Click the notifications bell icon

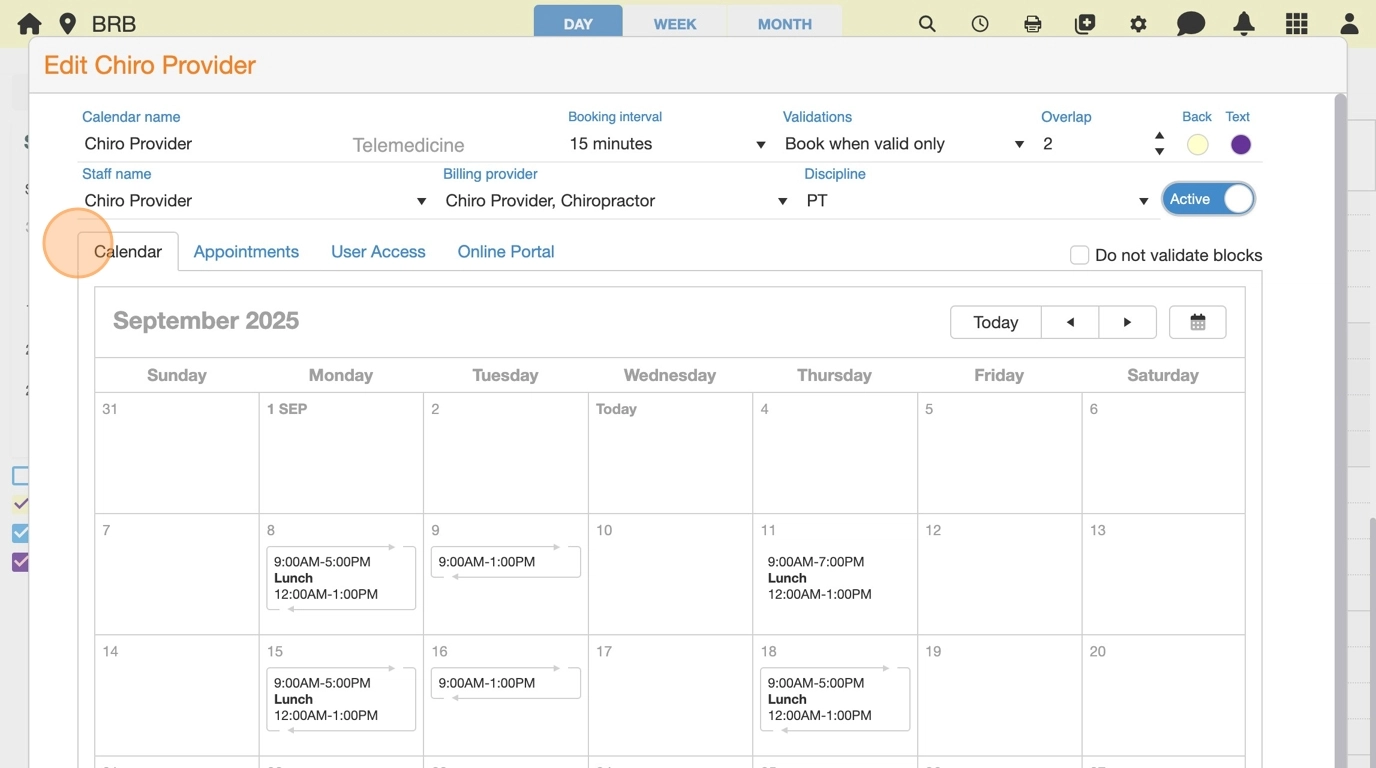click(1244, 24)
